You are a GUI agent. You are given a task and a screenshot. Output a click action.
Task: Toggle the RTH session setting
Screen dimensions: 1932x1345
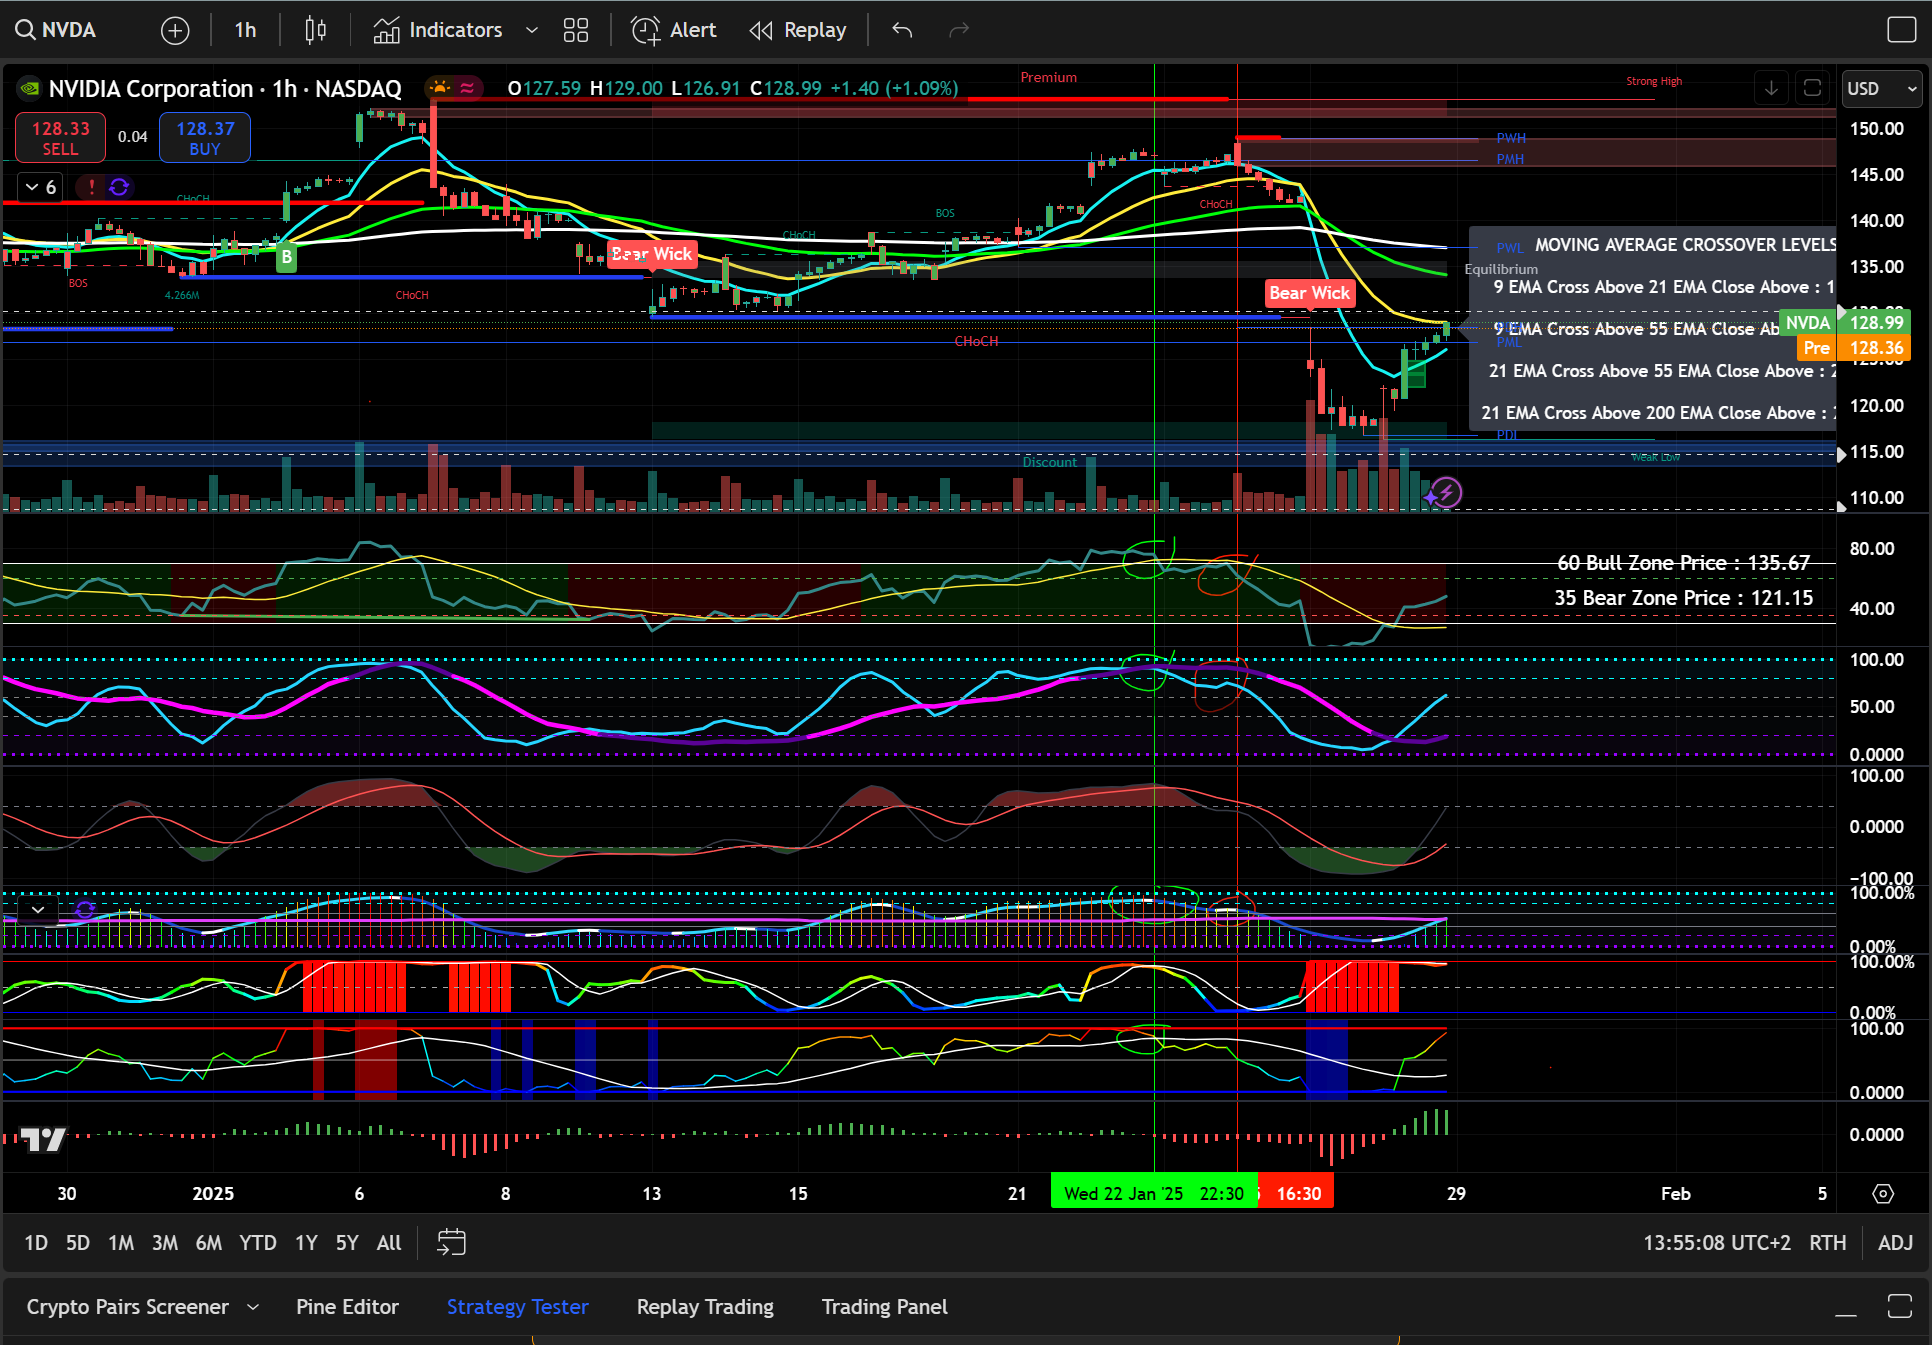pos(1828,1243)
